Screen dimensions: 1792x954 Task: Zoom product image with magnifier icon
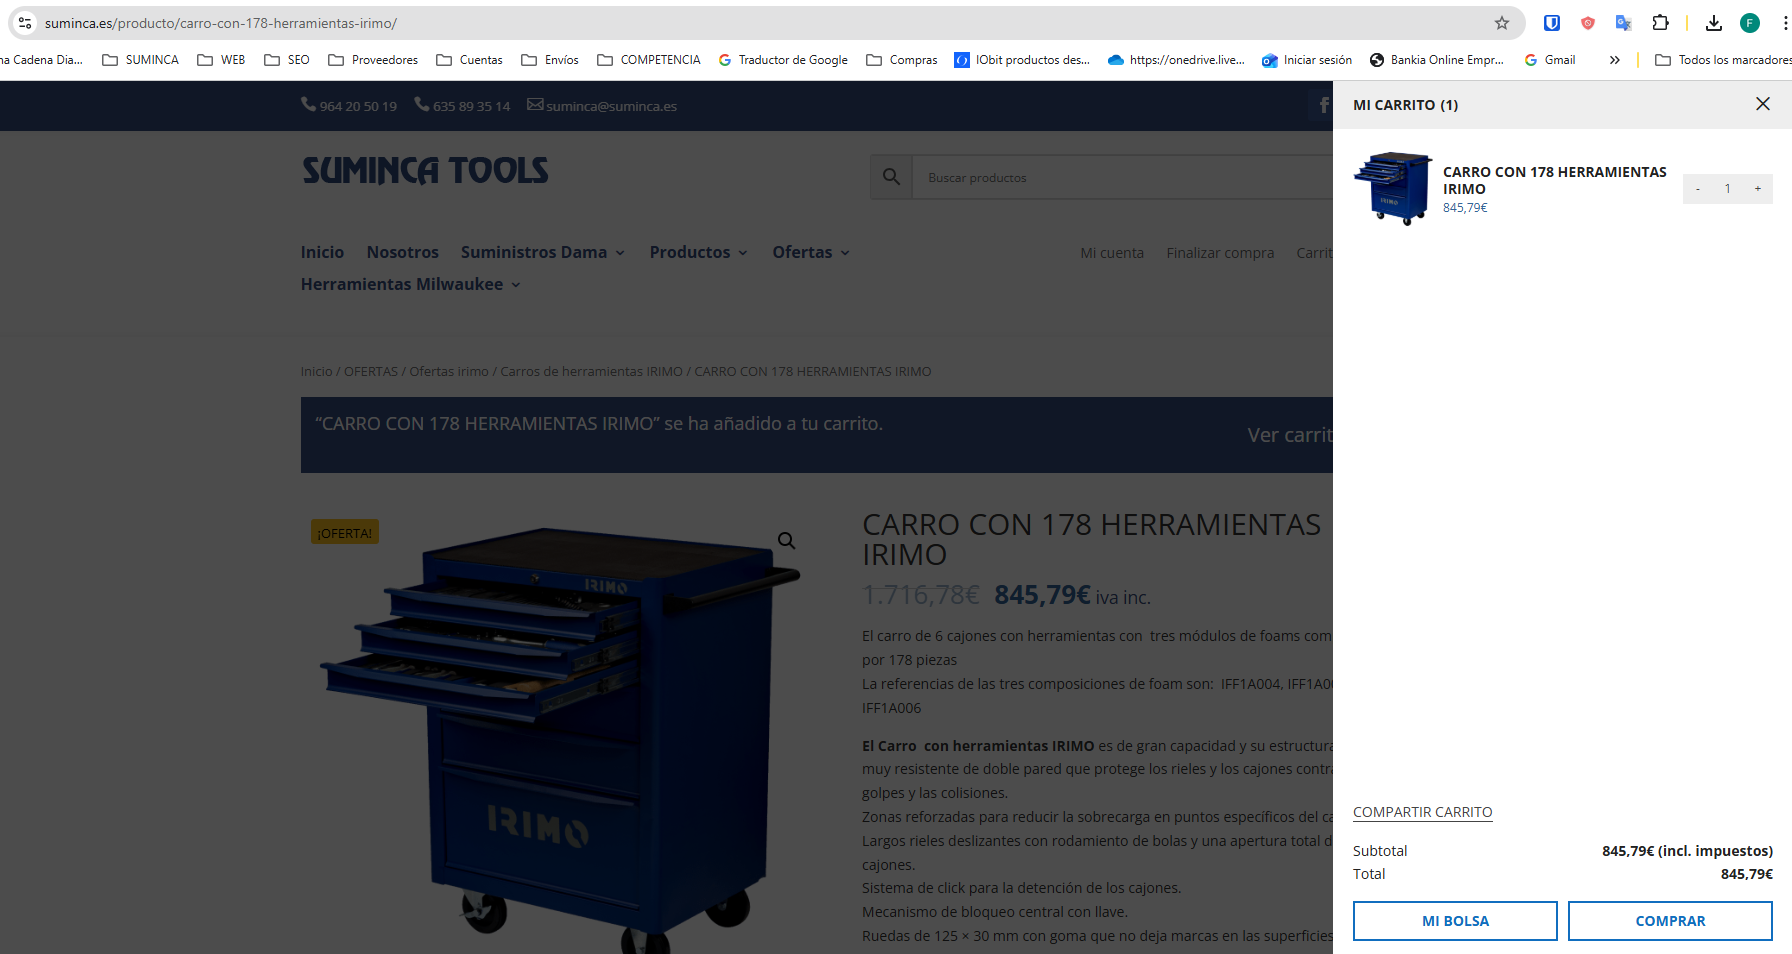point(787,541)
